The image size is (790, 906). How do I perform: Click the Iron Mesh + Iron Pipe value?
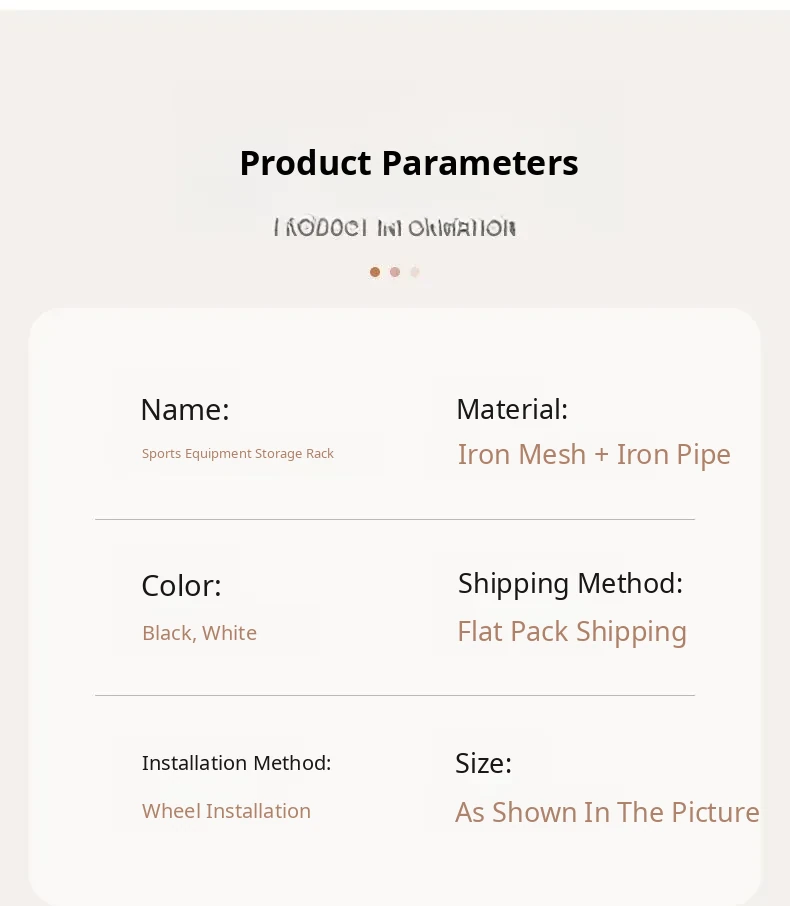594,455
